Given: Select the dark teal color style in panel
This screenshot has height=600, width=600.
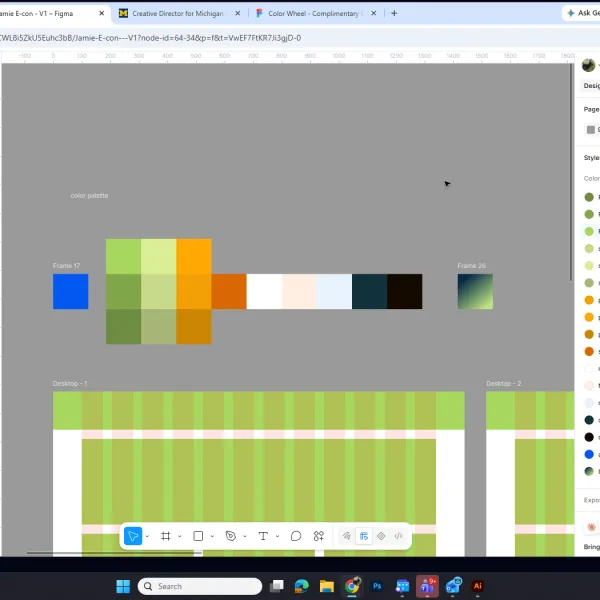Looking at the screenshot, I should coord(589,420).
